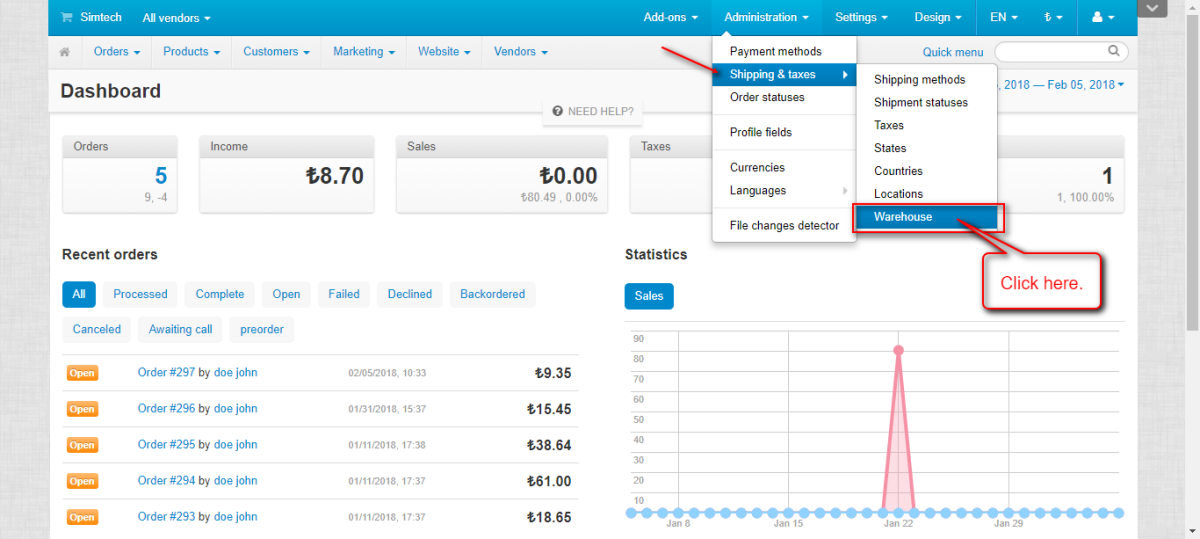
Task: Expand the Vendors navigation menu
Action: point(521,51)
